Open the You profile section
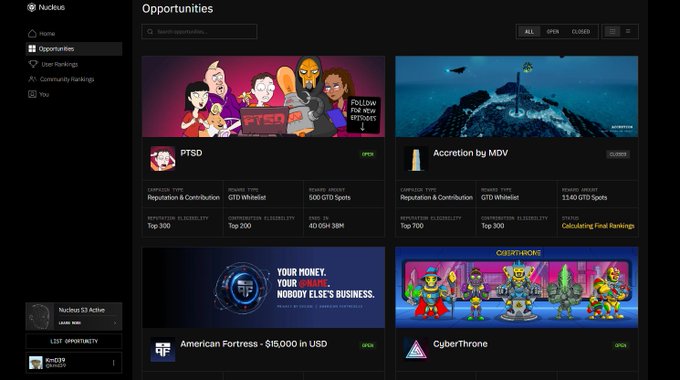 point(74,94)
